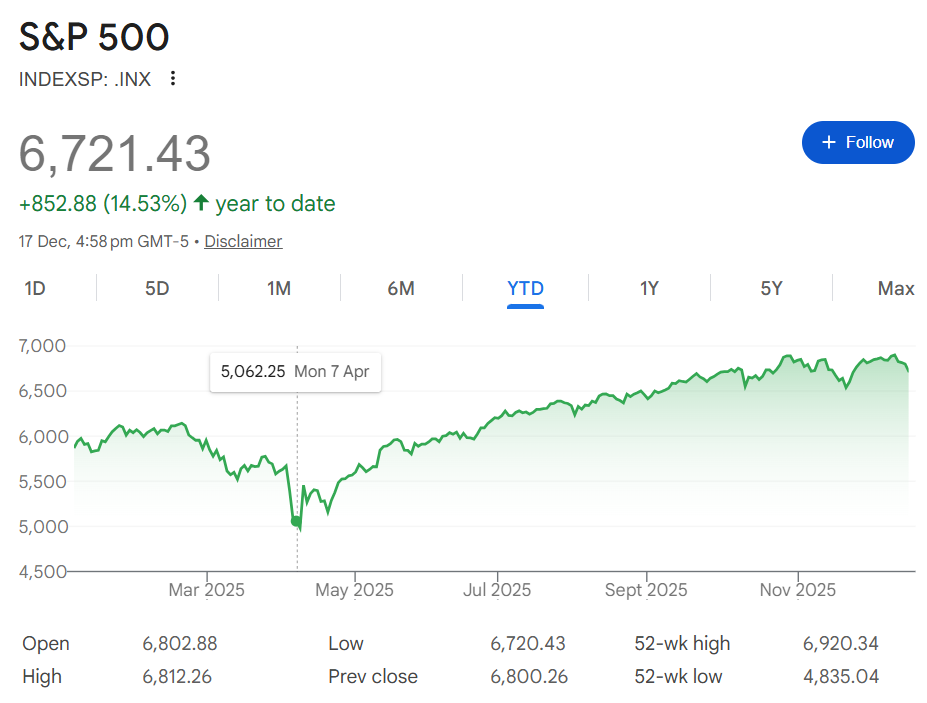The width and height of the screenshot is (927, 703).
Task: Click the 6,721.43 index price
Action: click(x=115, y=154)
